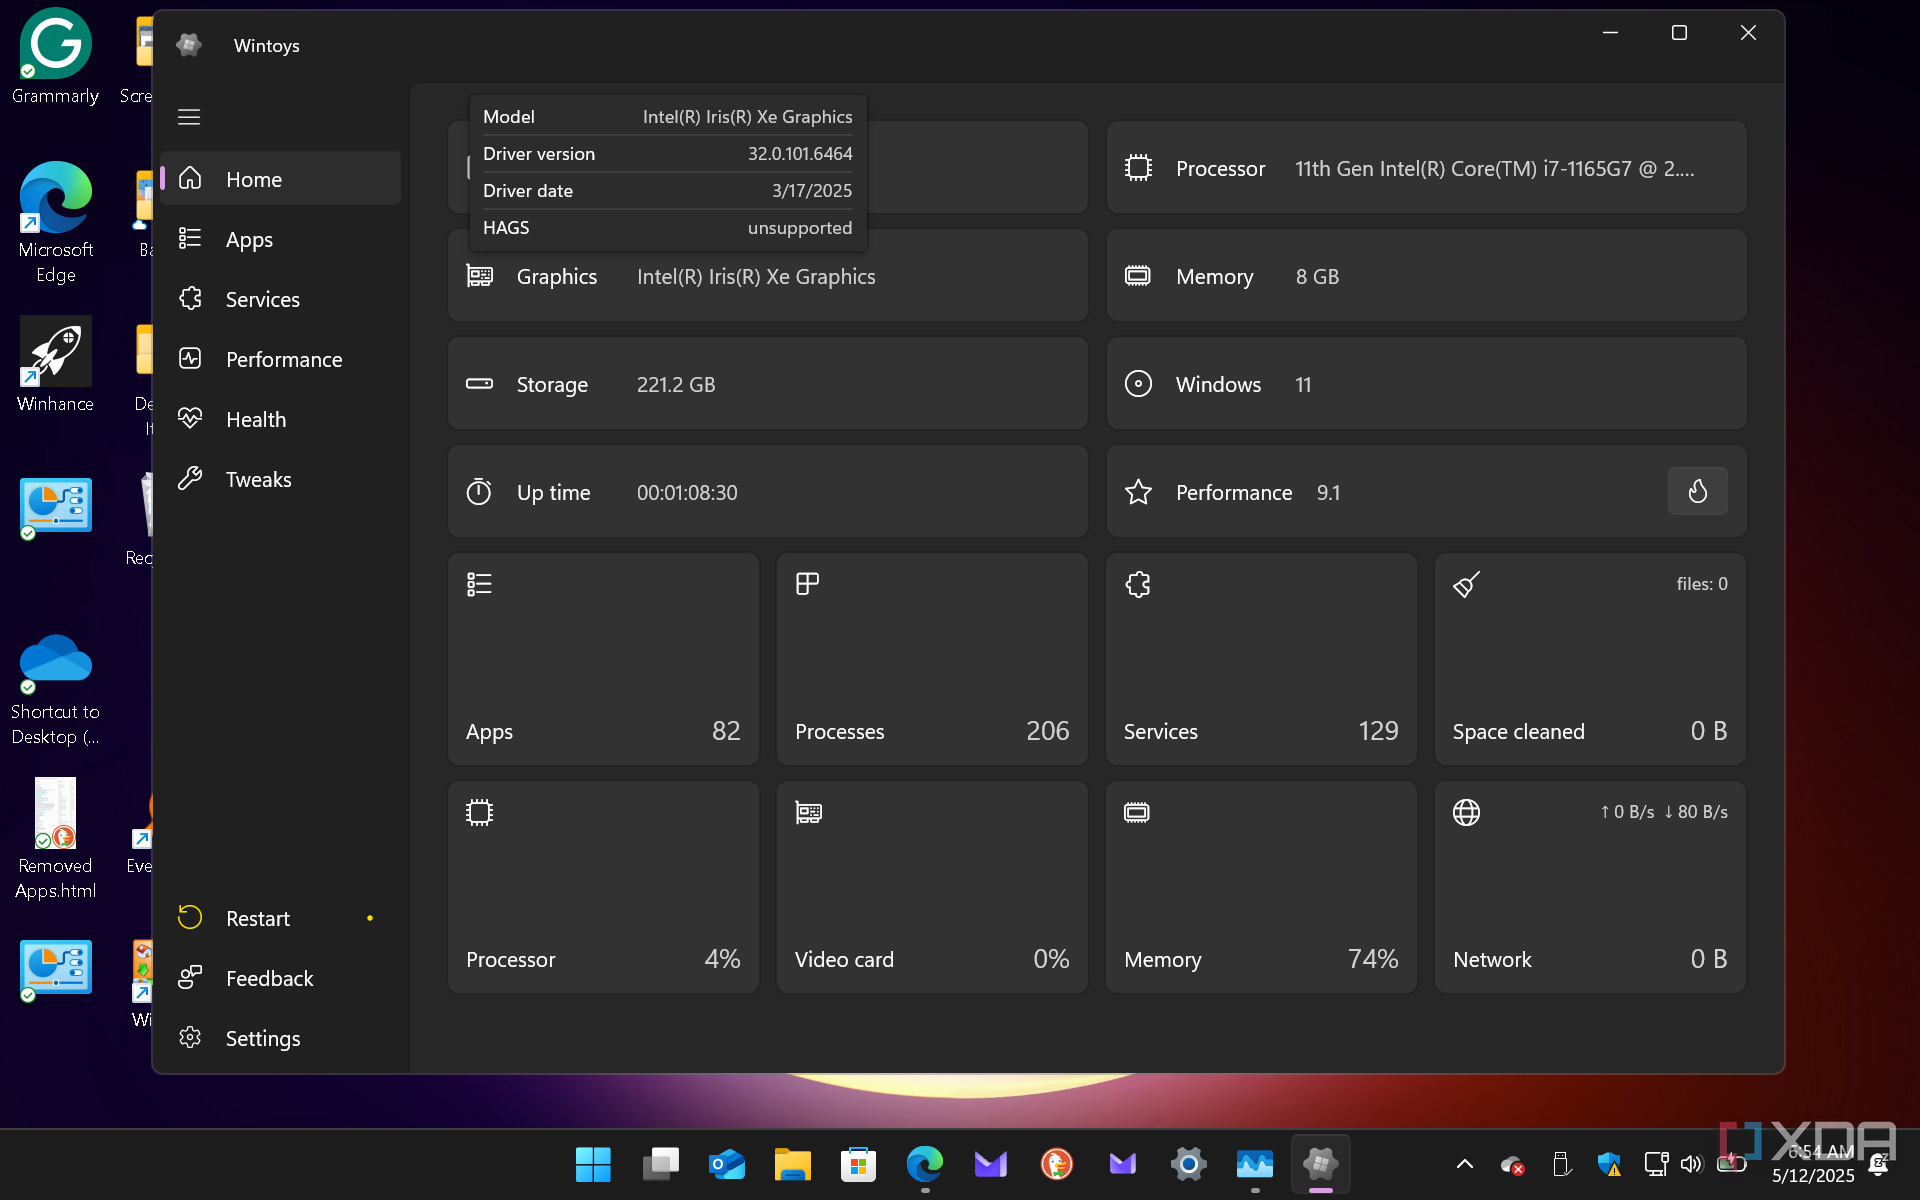Open the Windows Start menu
1920x1200 pixels.
(593, 1164)
